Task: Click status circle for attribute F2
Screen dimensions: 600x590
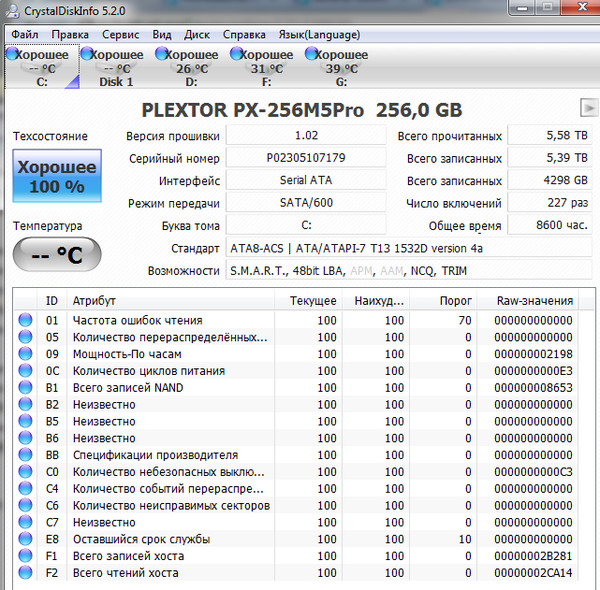Action: click(x=25, y=572)
